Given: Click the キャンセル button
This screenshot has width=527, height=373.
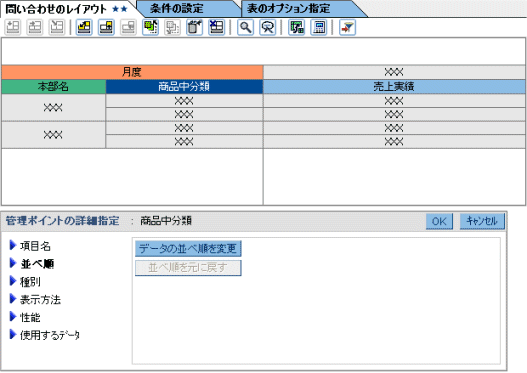Looking at the screenshot, I should tap(482, 221).
